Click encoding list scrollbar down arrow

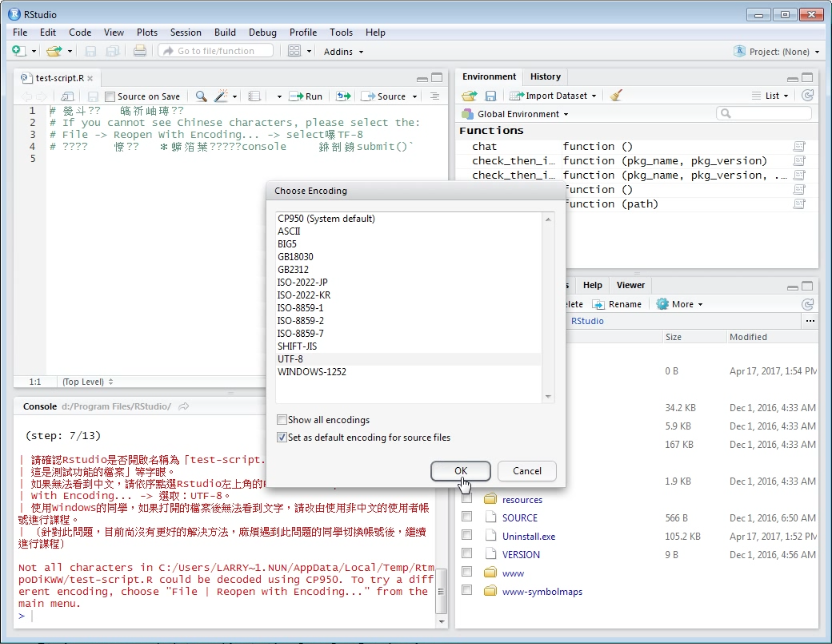tap(548, 397)
